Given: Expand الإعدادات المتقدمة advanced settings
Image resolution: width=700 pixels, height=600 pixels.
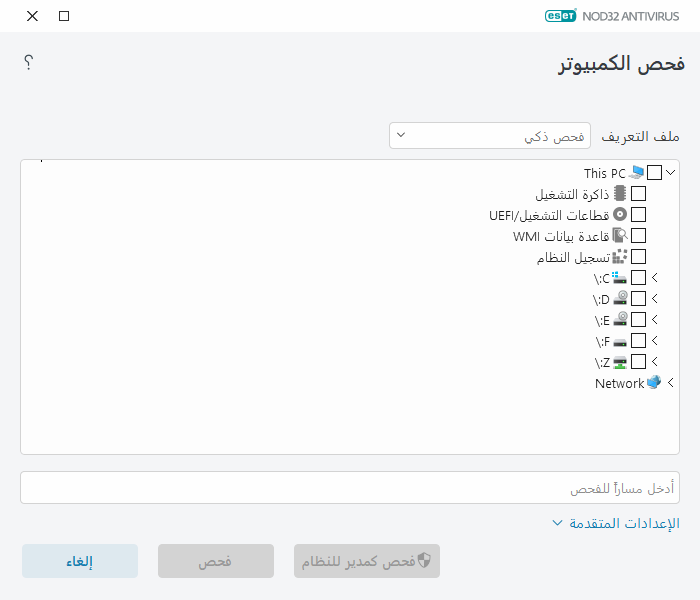Looking at the screenshot, I should [616, 523].
